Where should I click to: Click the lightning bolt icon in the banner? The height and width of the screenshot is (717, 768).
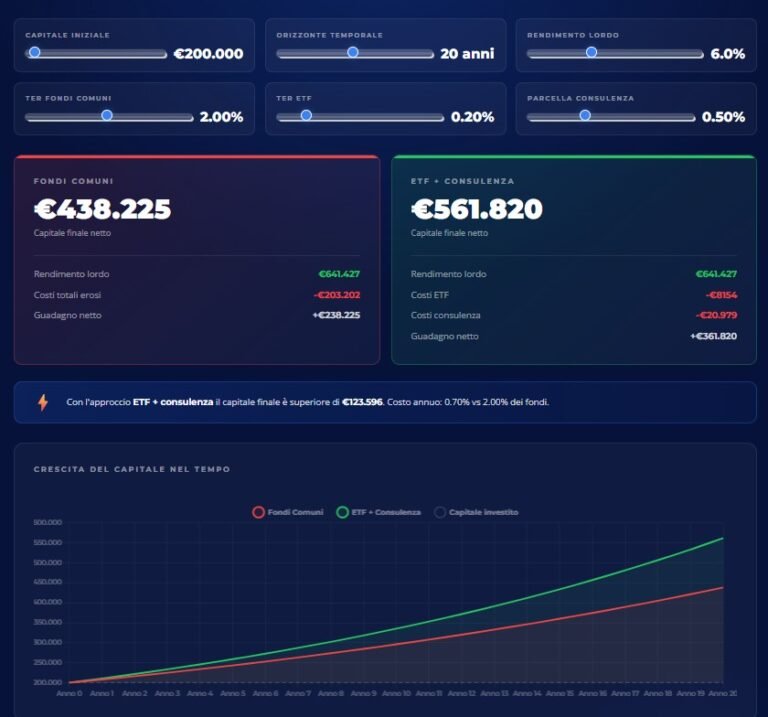tap(42, 402)
